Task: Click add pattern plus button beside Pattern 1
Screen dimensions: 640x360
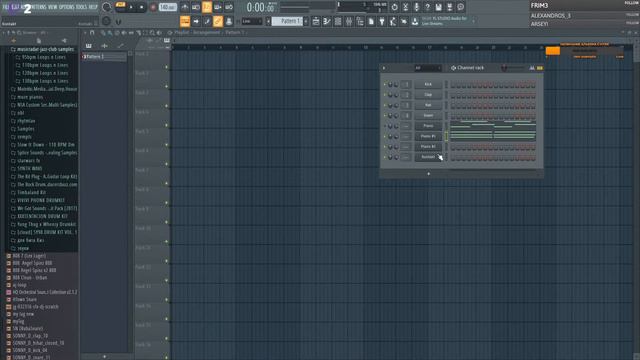Action: coord(306,21)
